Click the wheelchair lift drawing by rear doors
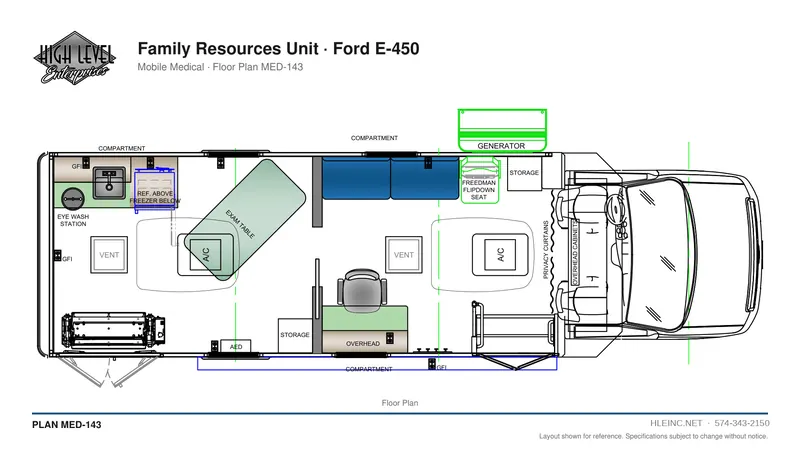Image resolution: width=800 pixels, height=452 pixels. (113, 330)
